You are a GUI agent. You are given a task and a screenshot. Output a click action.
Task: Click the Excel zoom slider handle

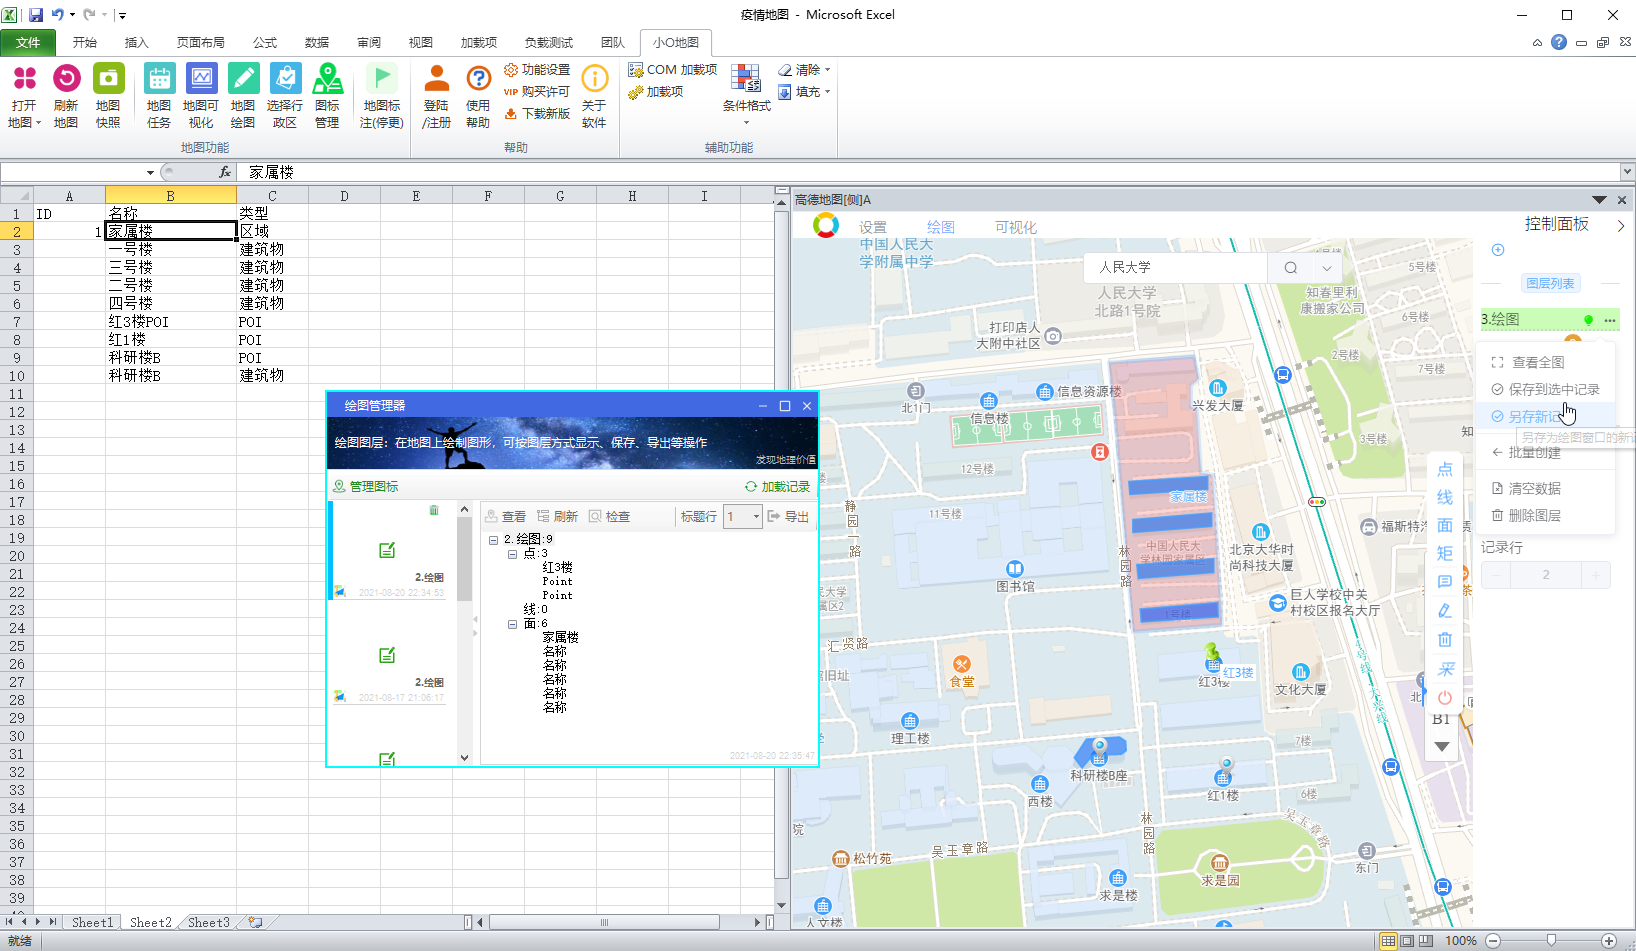(x=1551, y=940)
